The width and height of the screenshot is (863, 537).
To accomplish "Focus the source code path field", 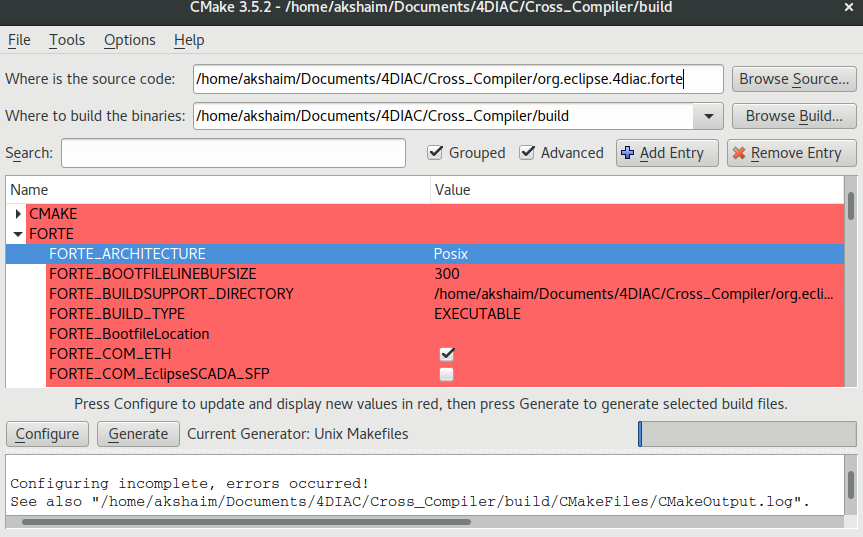I will pos(458,79).
